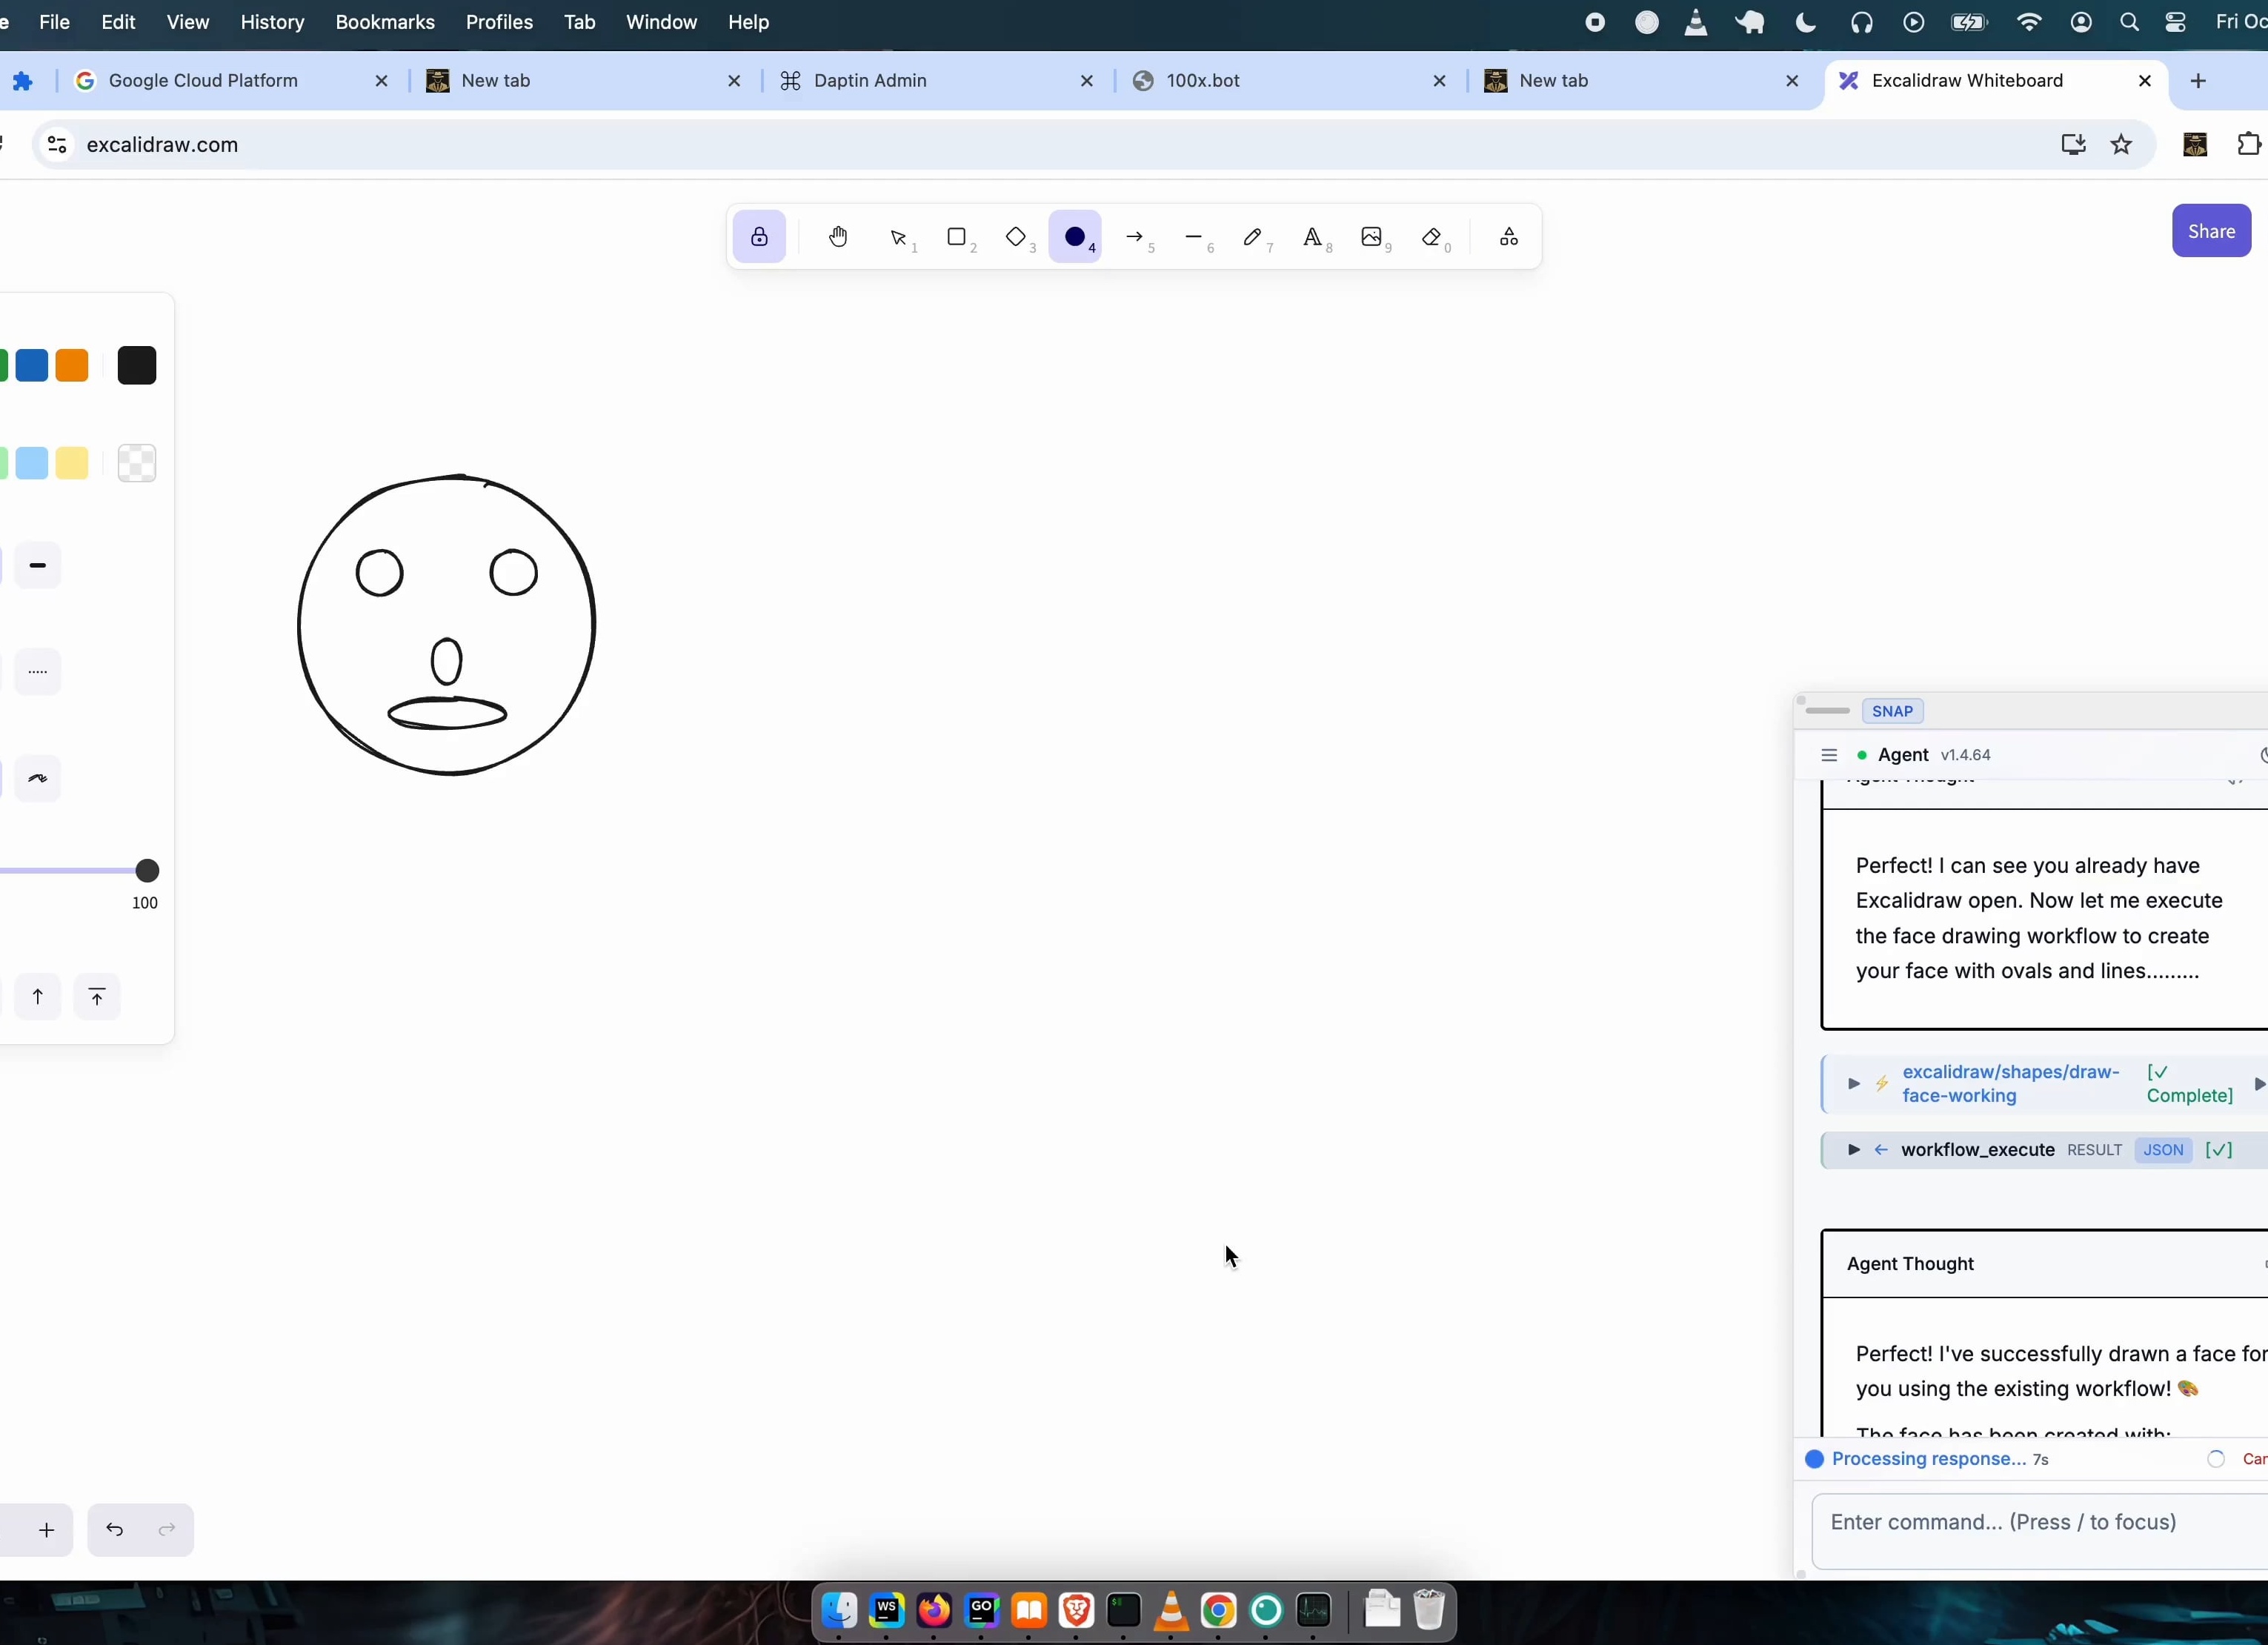
Task: Pick the transparent background swatch
Action: point(137,463)
